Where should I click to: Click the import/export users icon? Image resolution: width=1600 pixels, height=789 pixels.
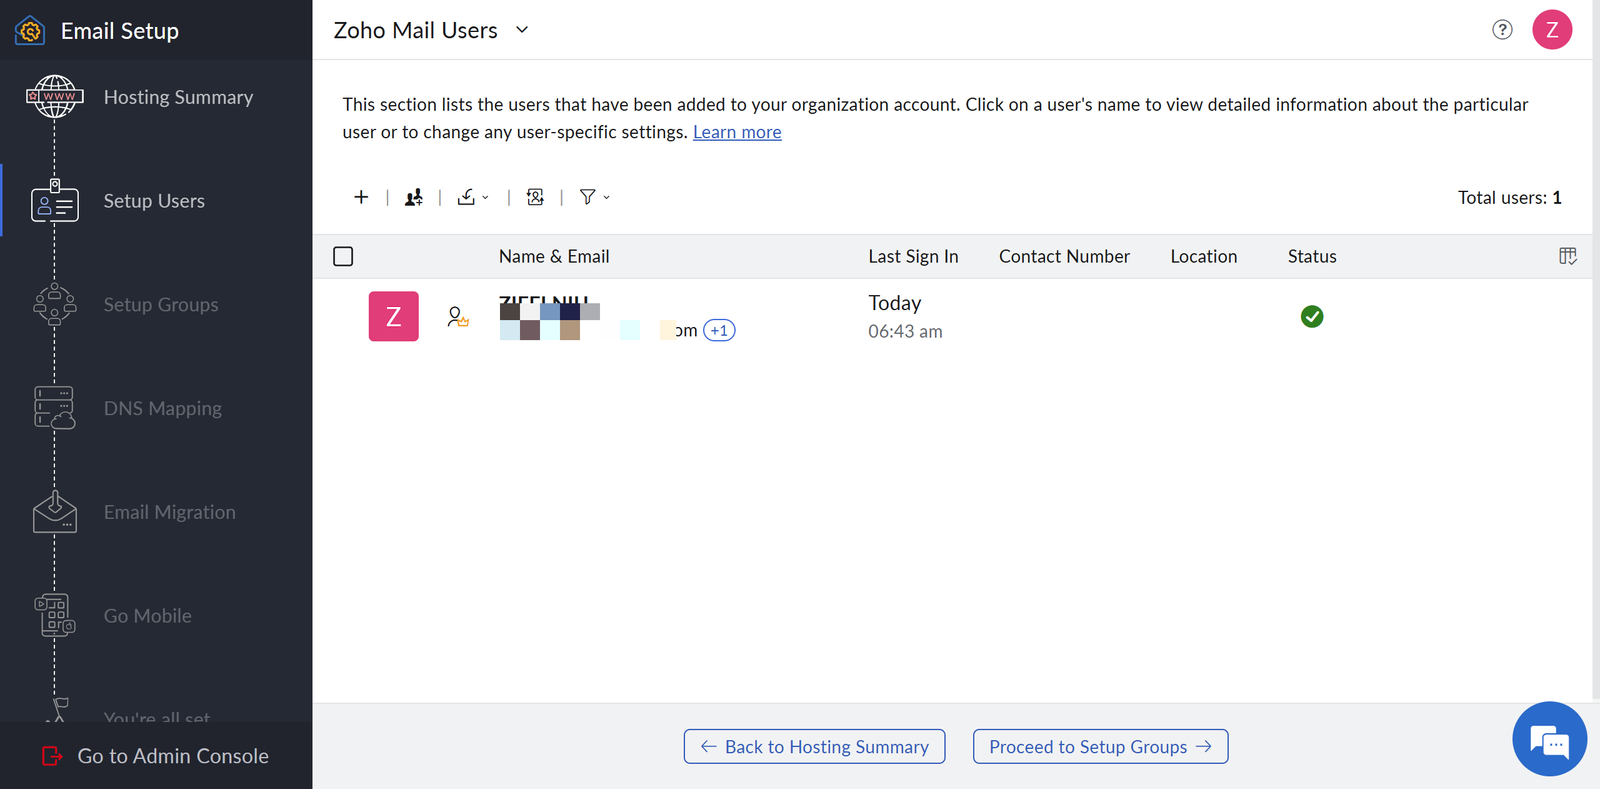[x=467, y=197]
